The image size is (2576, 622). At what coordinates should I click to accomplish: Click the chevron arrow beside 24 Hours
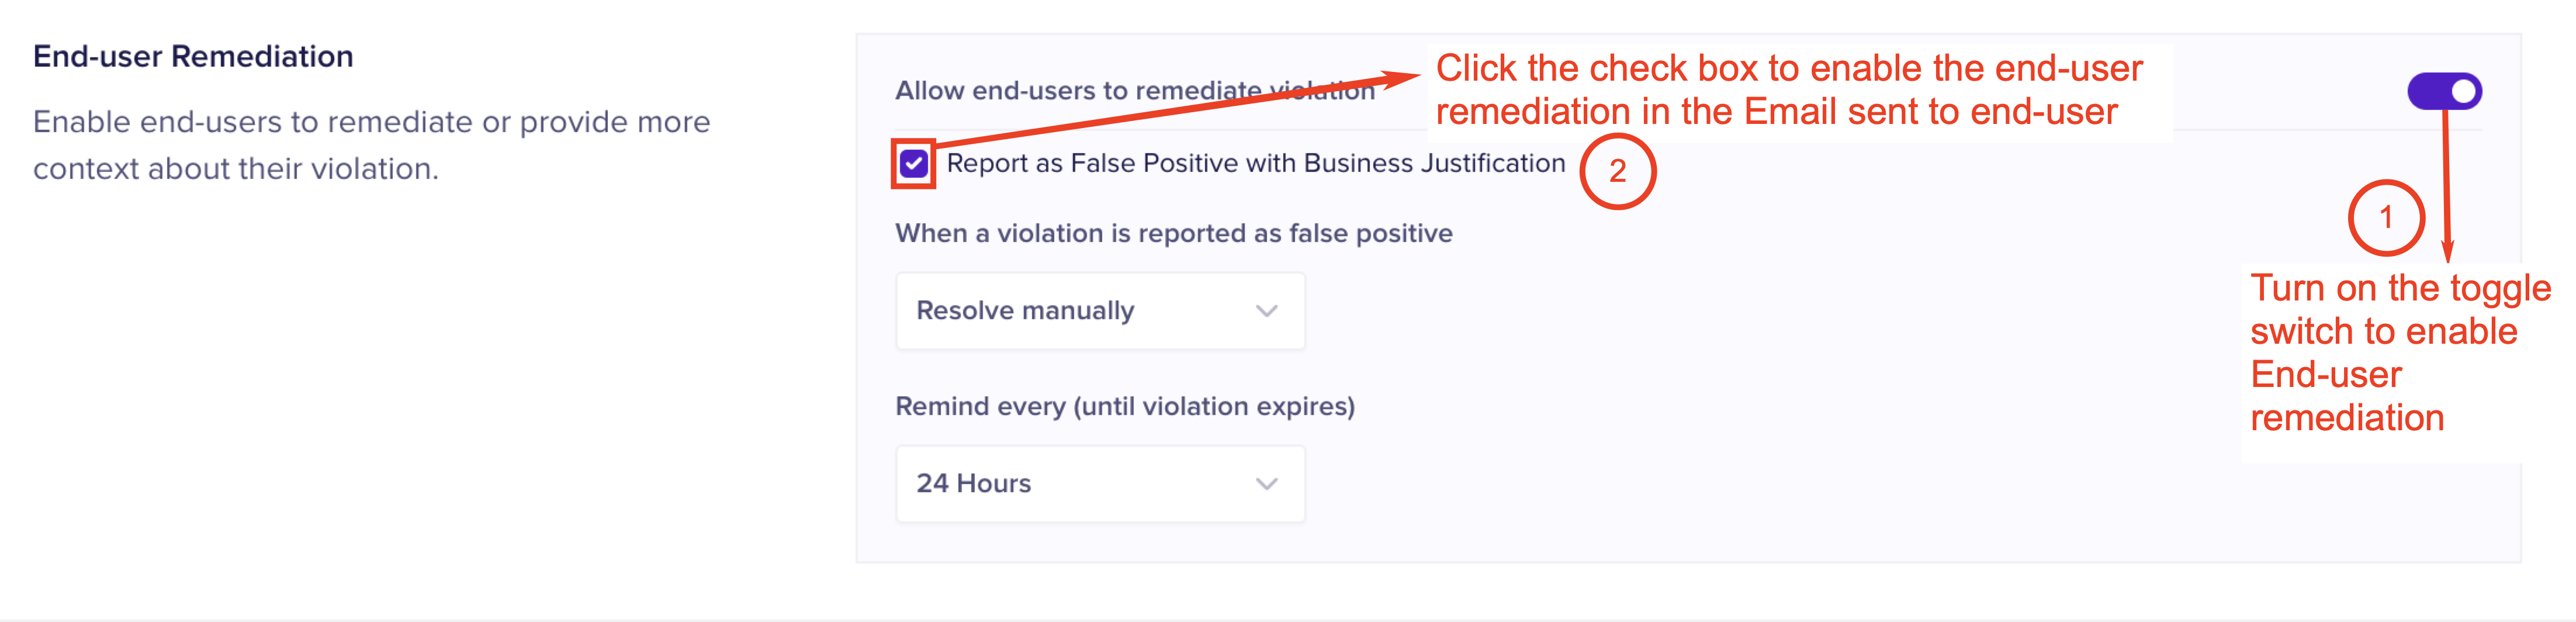click(1266, 484)
